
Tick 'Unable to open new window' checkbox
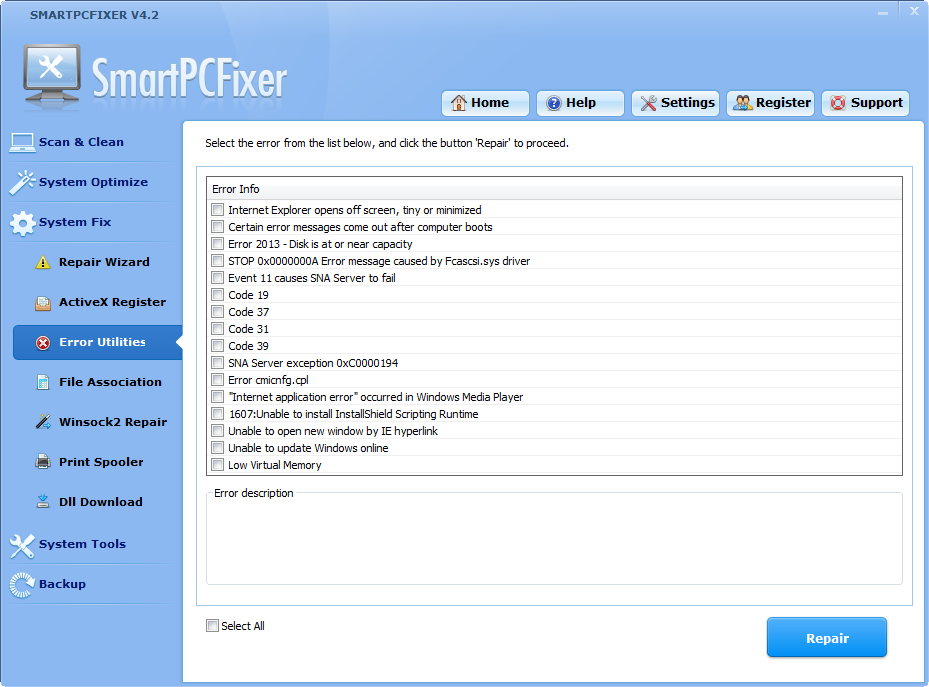pos(217,431)
